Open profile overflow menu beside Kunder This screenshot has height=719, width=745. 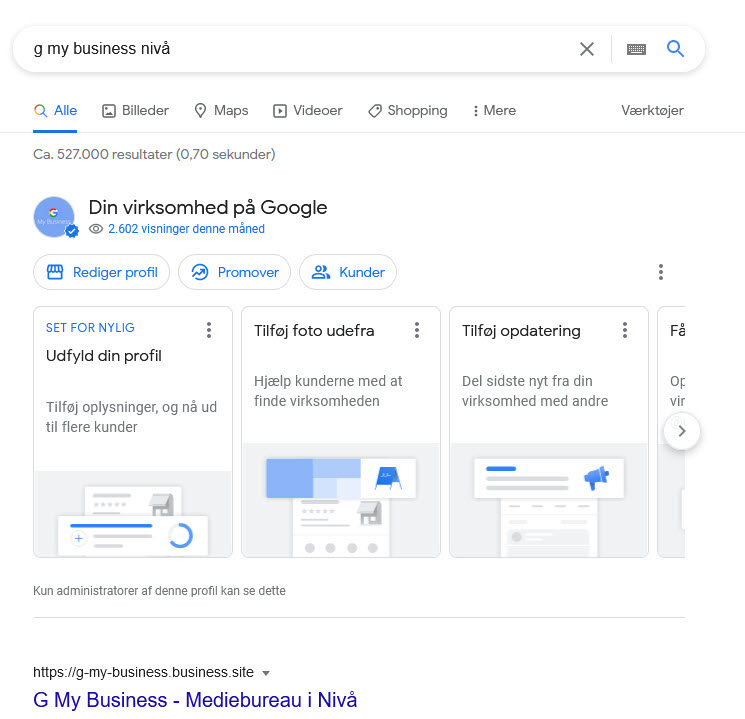(x=660, y=272)
